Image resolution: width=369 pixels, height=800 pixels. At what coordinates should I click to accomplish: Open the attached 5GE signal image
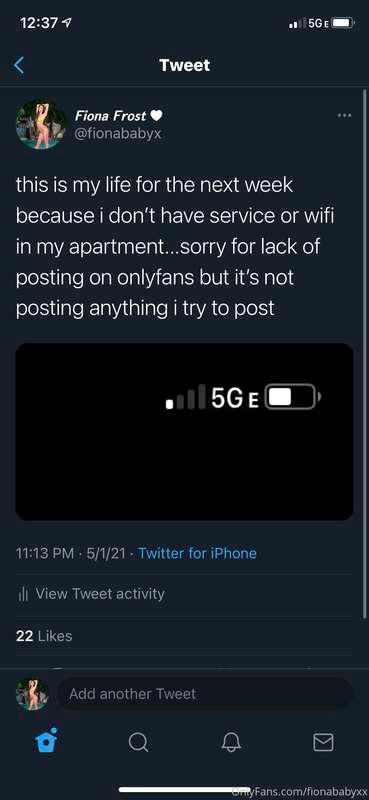click(x=184, y=432)
